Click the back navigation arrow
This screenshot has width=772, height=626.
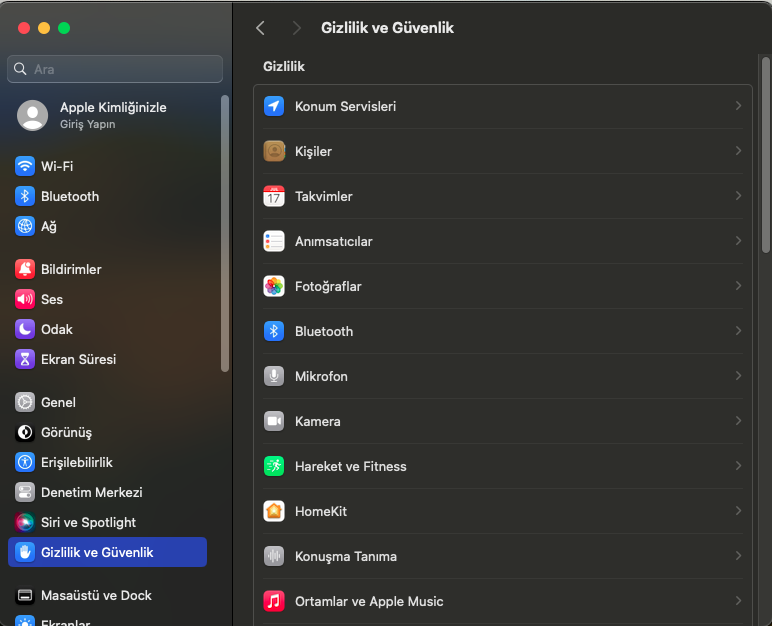(260, 28)
